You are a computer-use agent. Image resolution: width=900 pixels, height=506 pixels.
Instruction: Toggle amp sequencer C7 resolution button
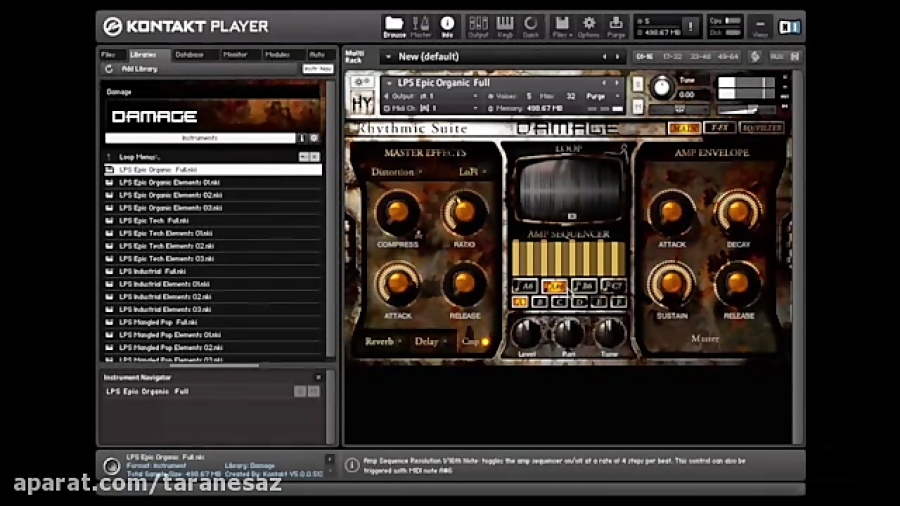(x=613, y=285)
